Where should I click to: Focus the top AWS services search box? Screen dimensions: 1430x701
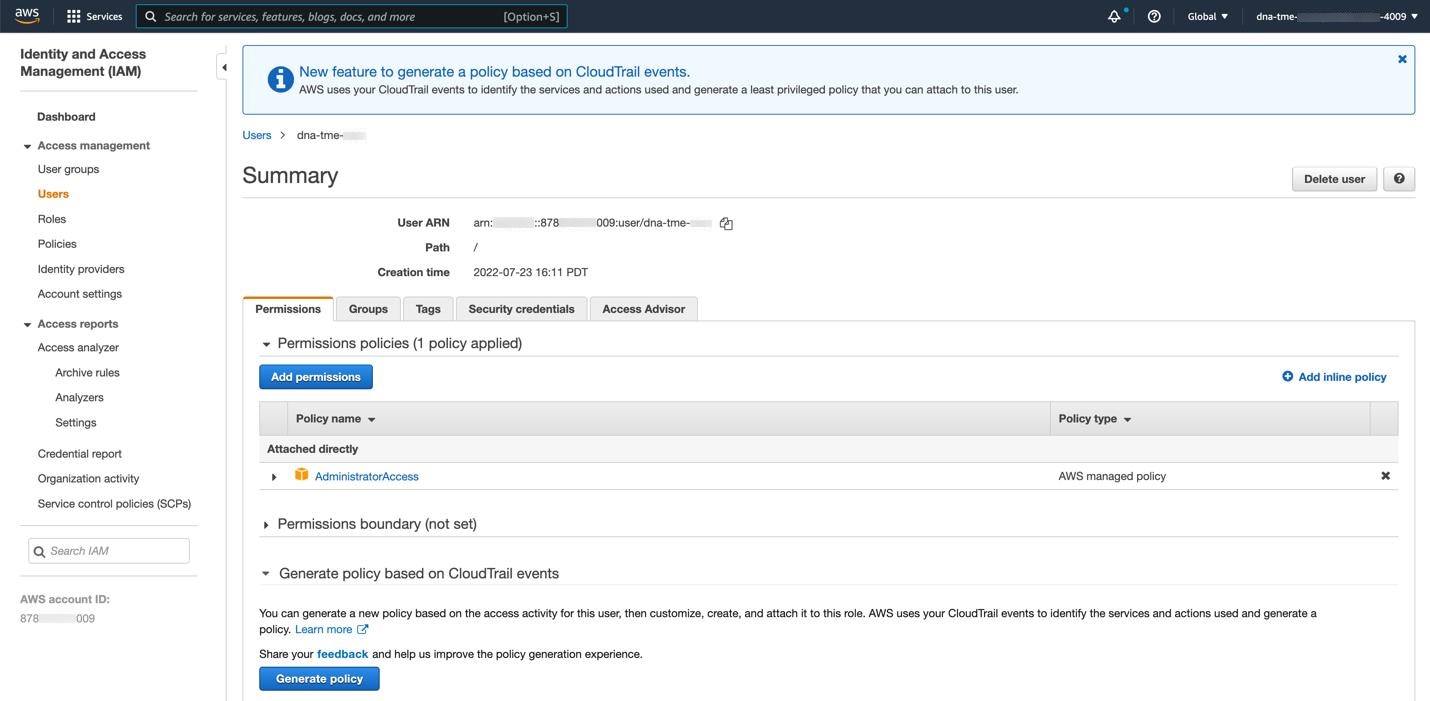point(352,16)
